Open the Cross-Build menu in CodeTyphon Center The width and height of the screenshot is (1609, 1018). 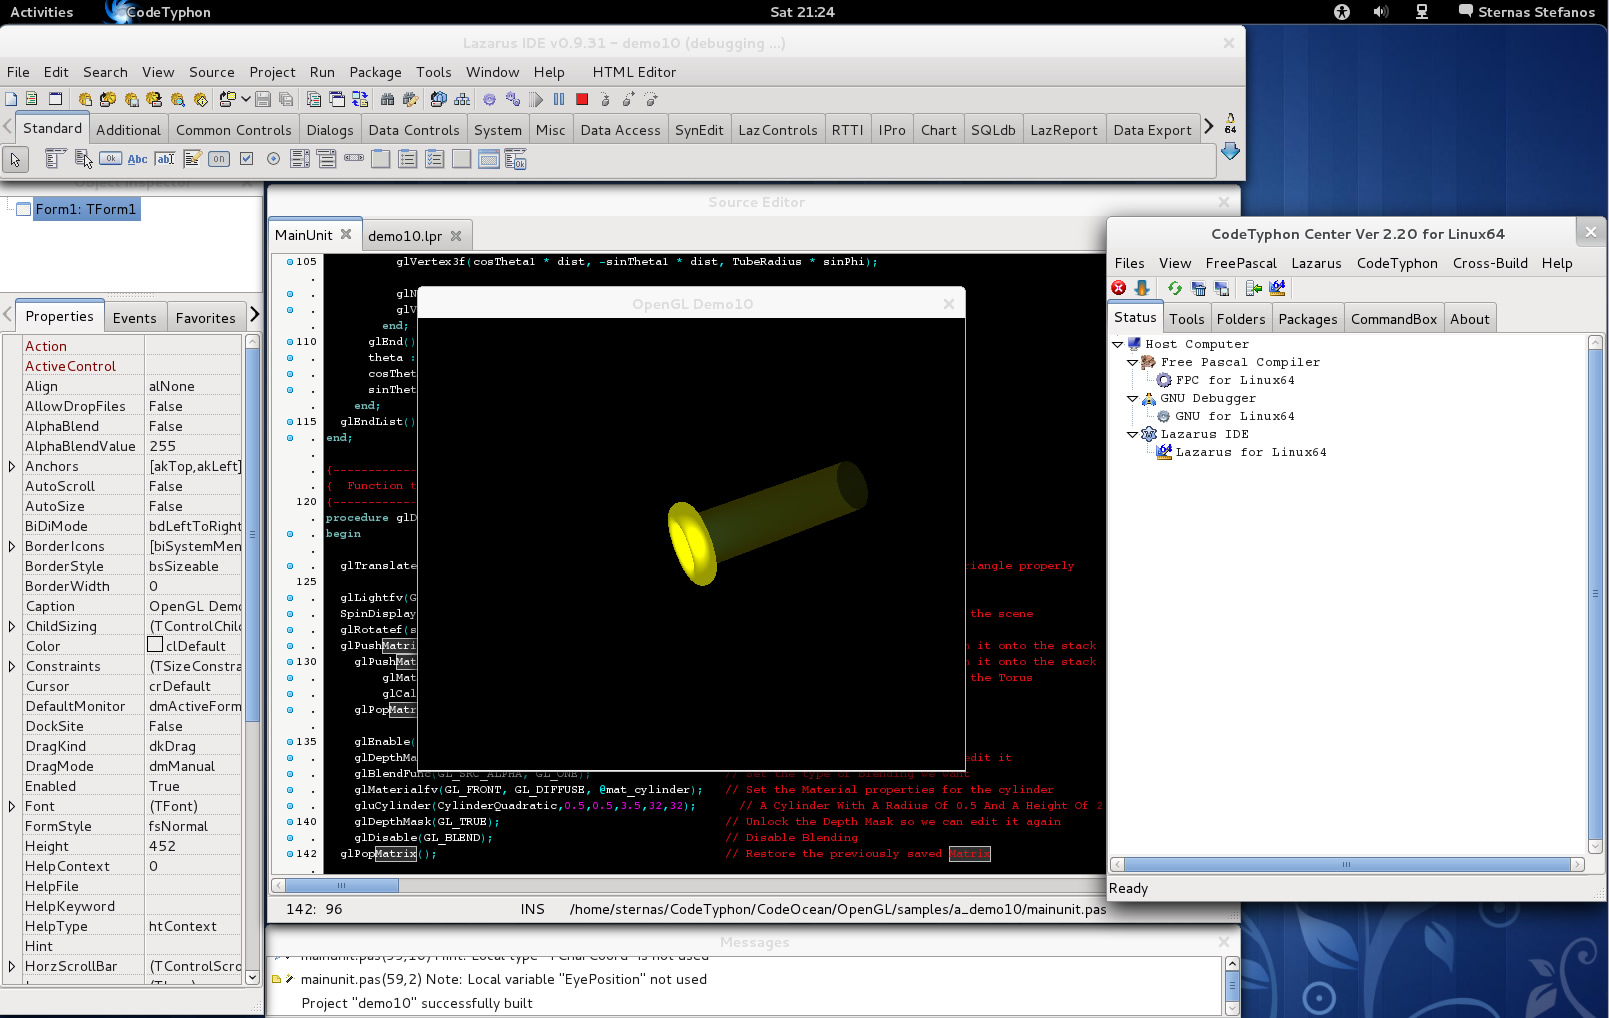(1490, 263)
